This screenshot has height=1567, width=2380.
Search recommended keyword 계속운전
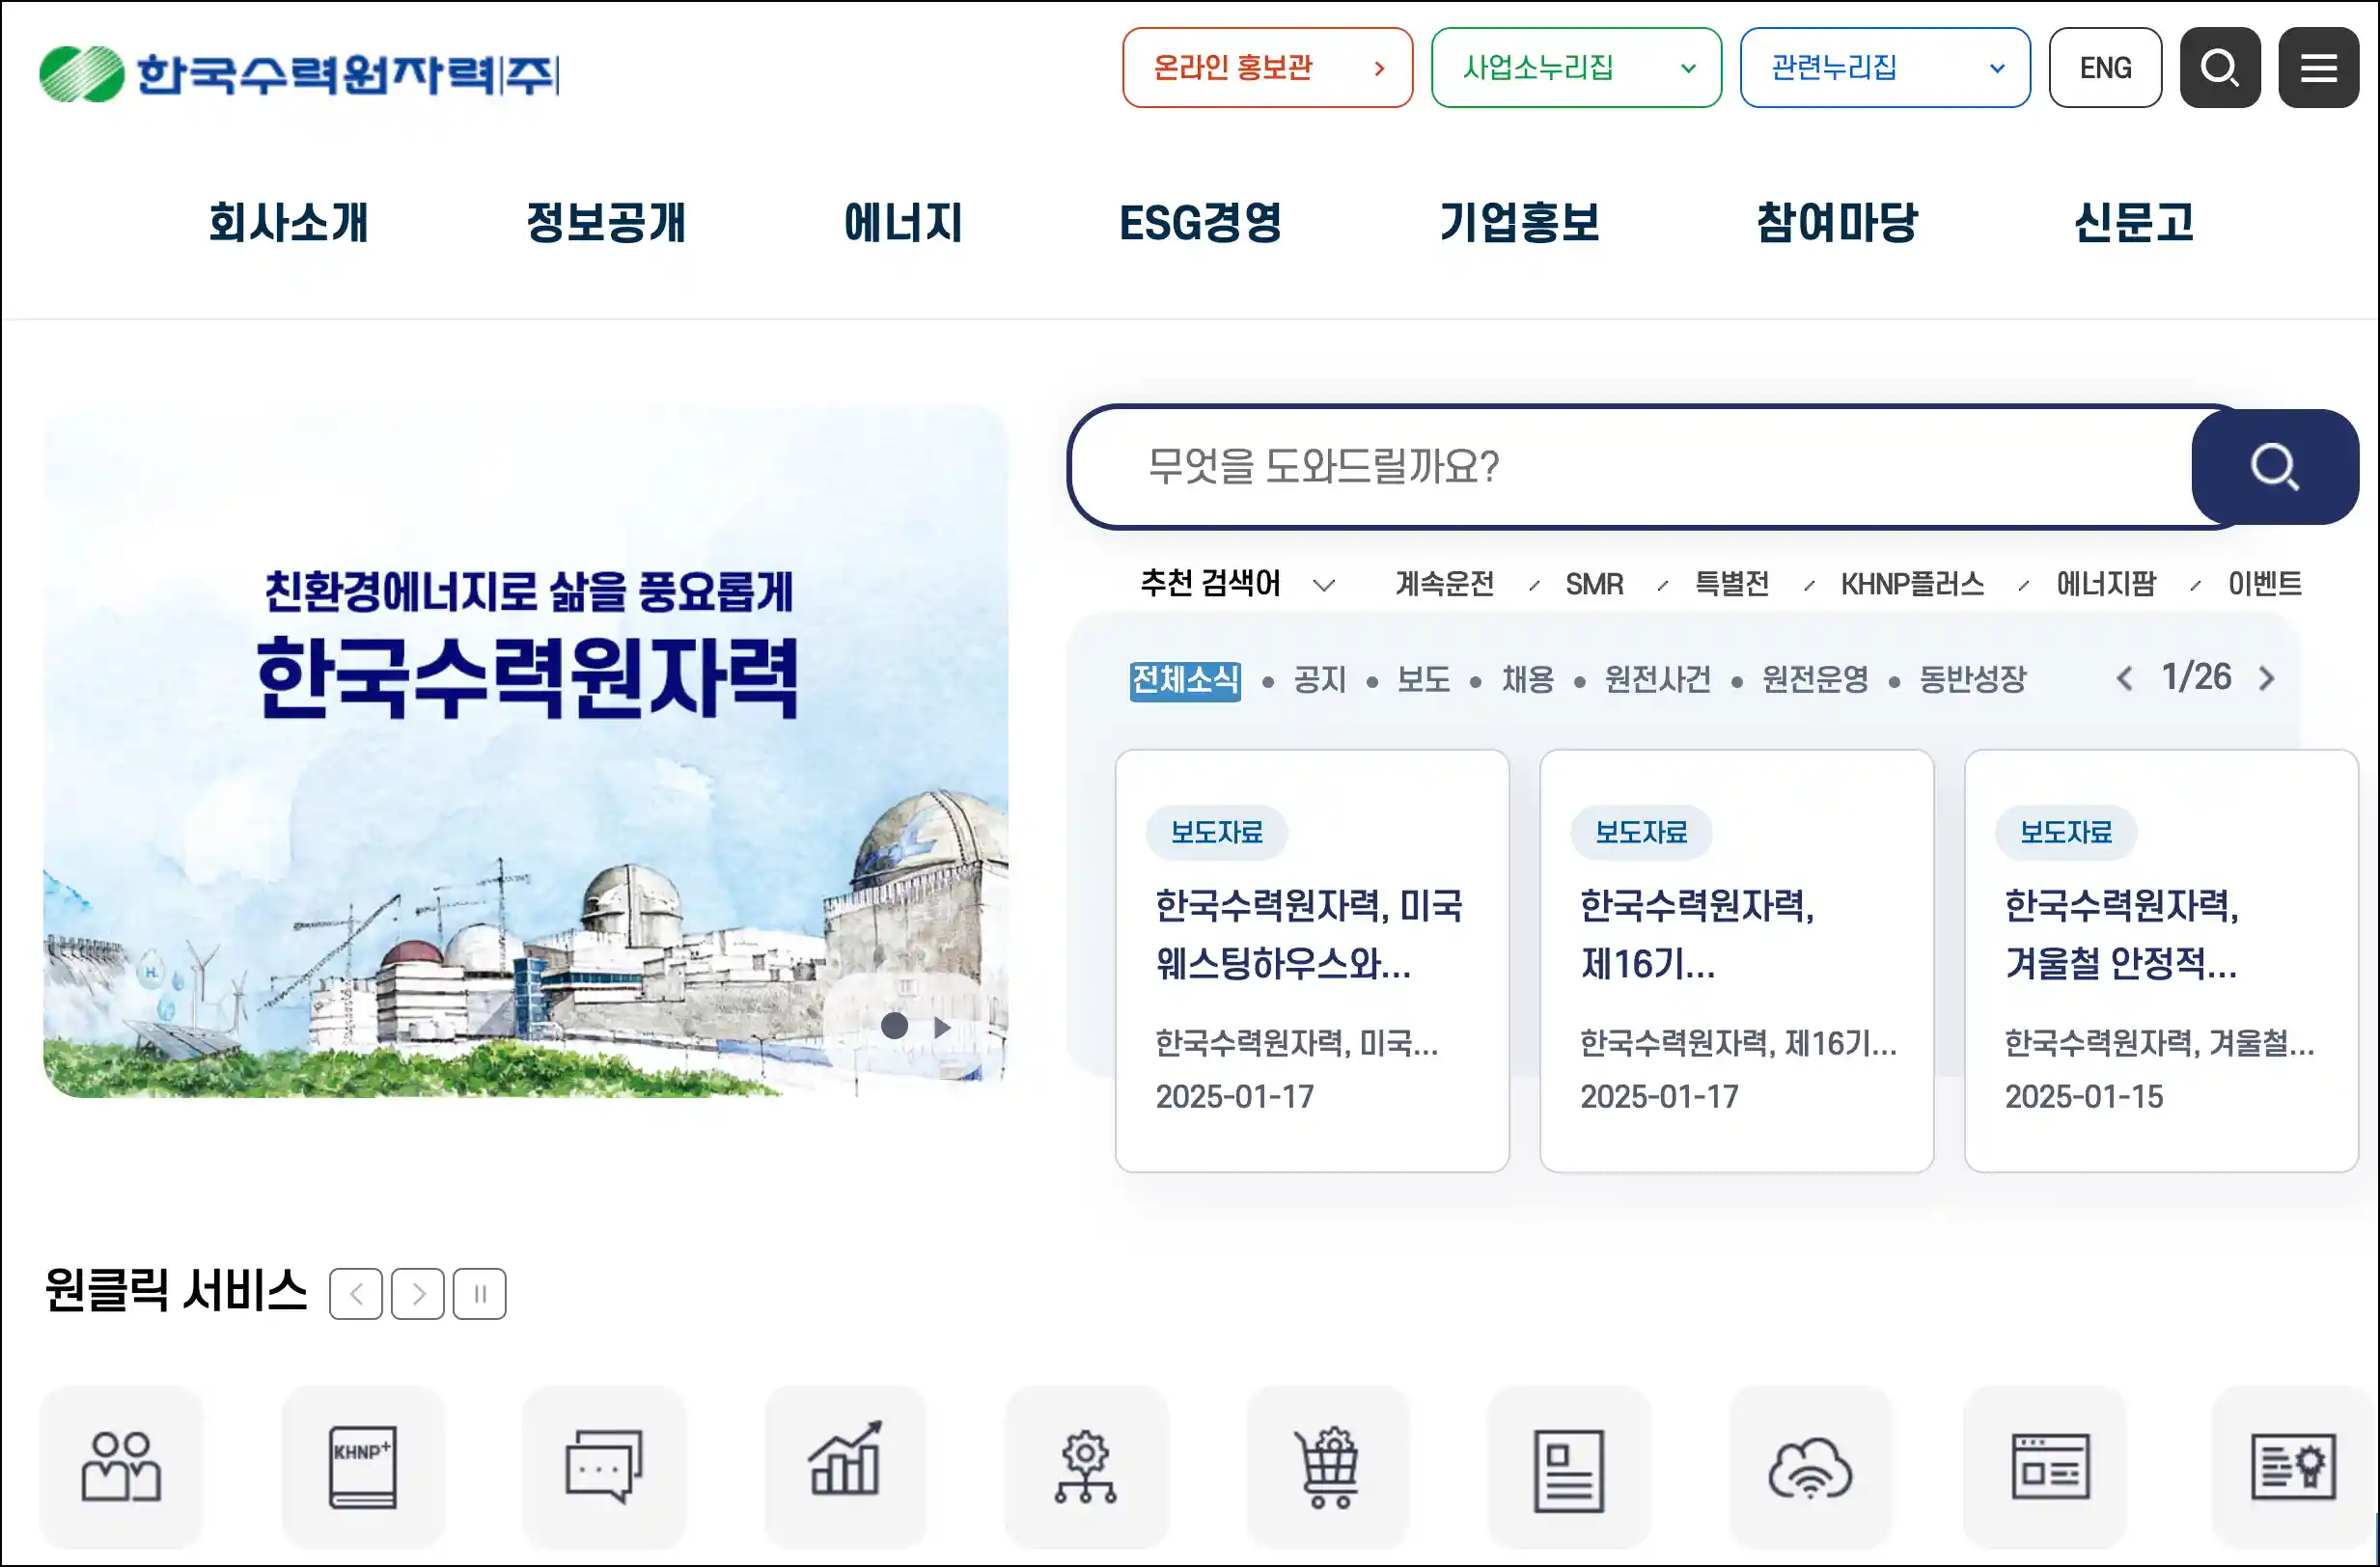pos(1445,584)
